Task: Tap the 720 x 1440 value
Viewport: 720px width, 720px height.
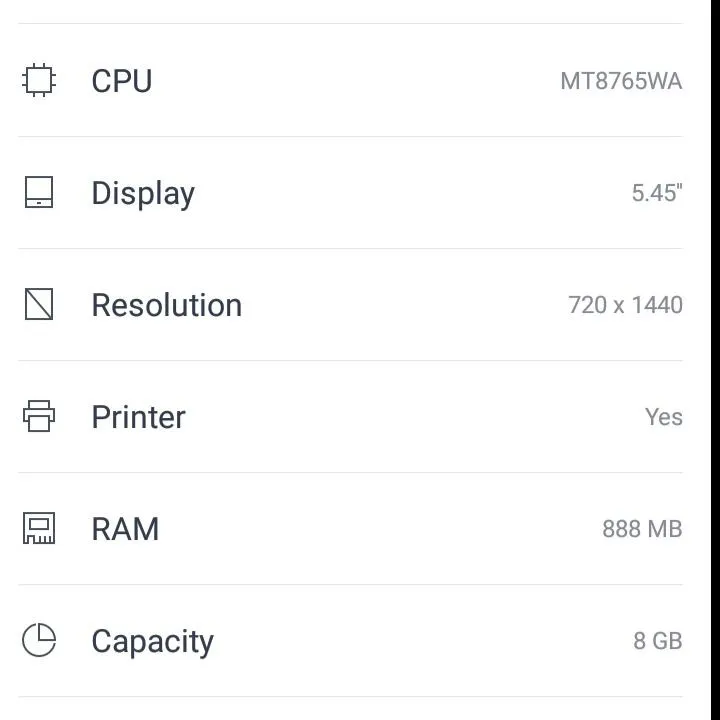Action: click(625, 305)
